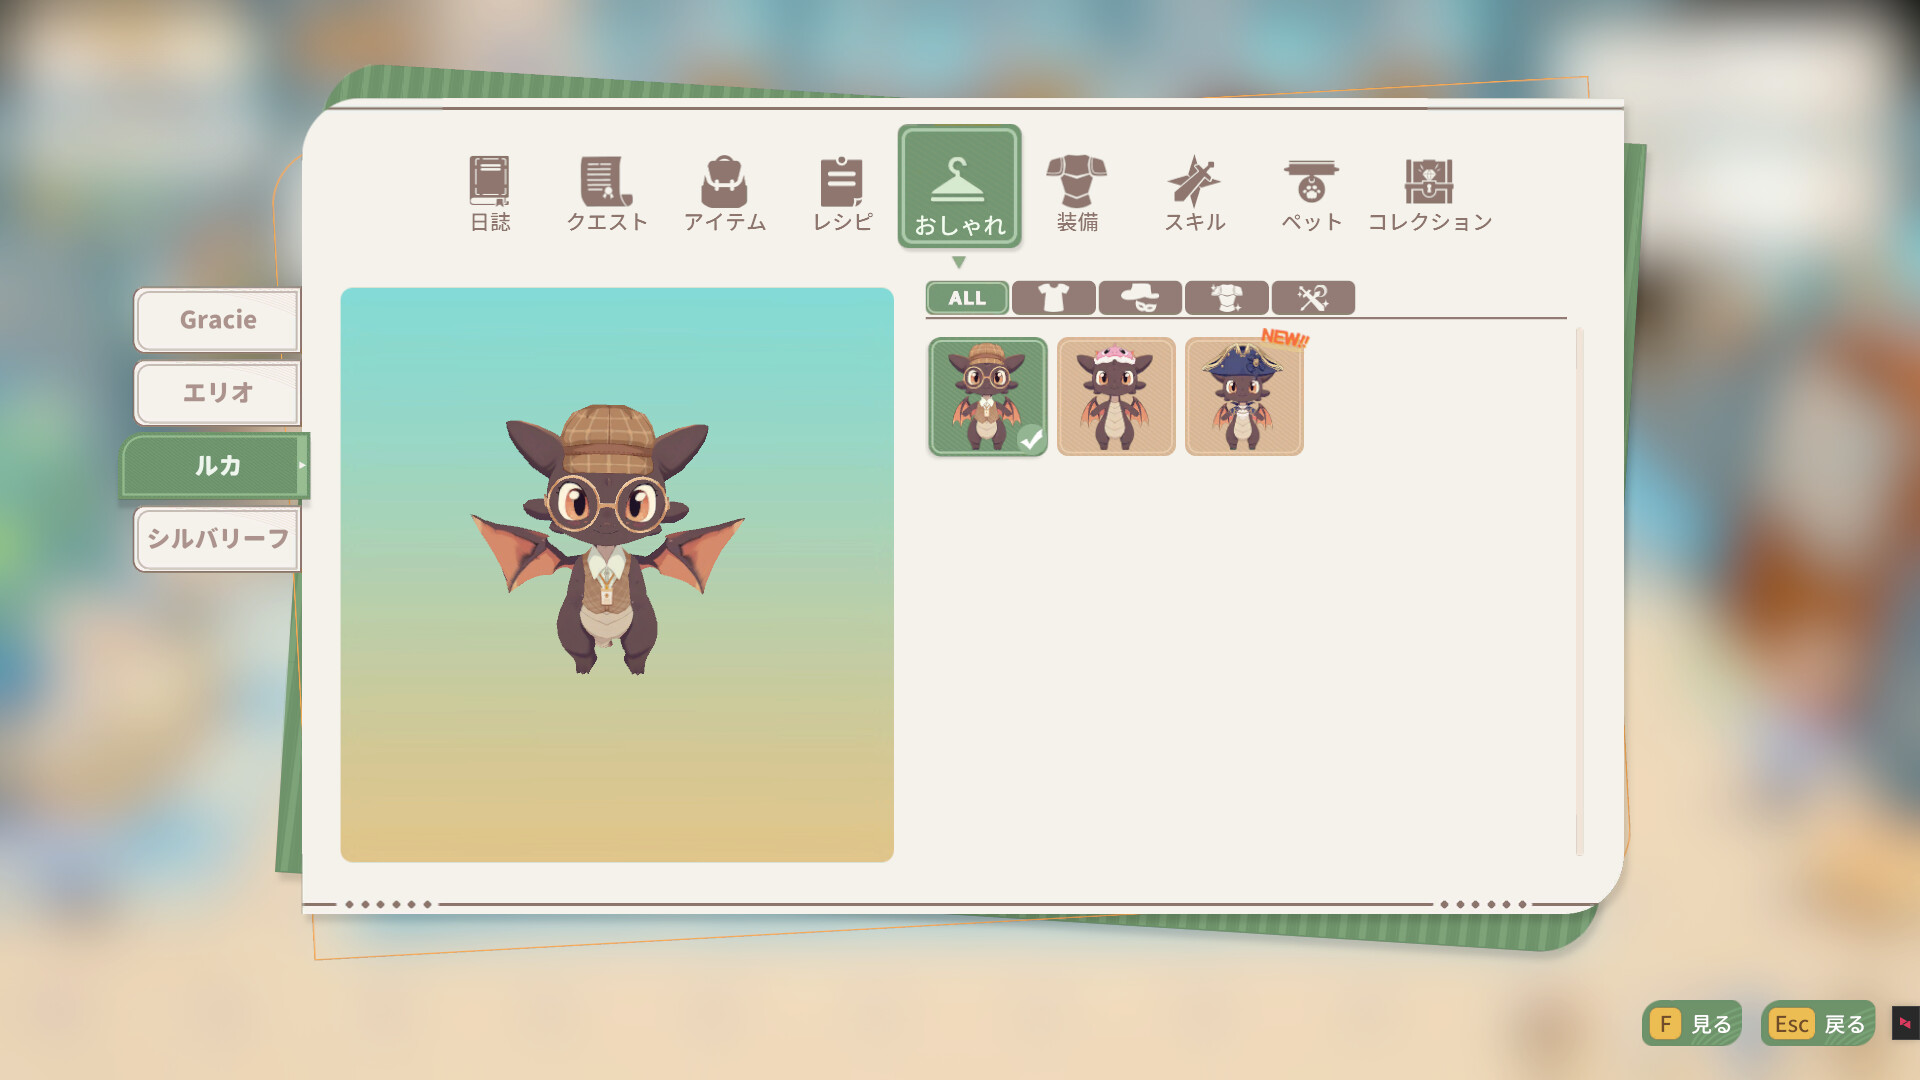The image size is (1920, 1080).
Task: Filter outfits by T-shirt clothing category
Action: point(1053,298)
